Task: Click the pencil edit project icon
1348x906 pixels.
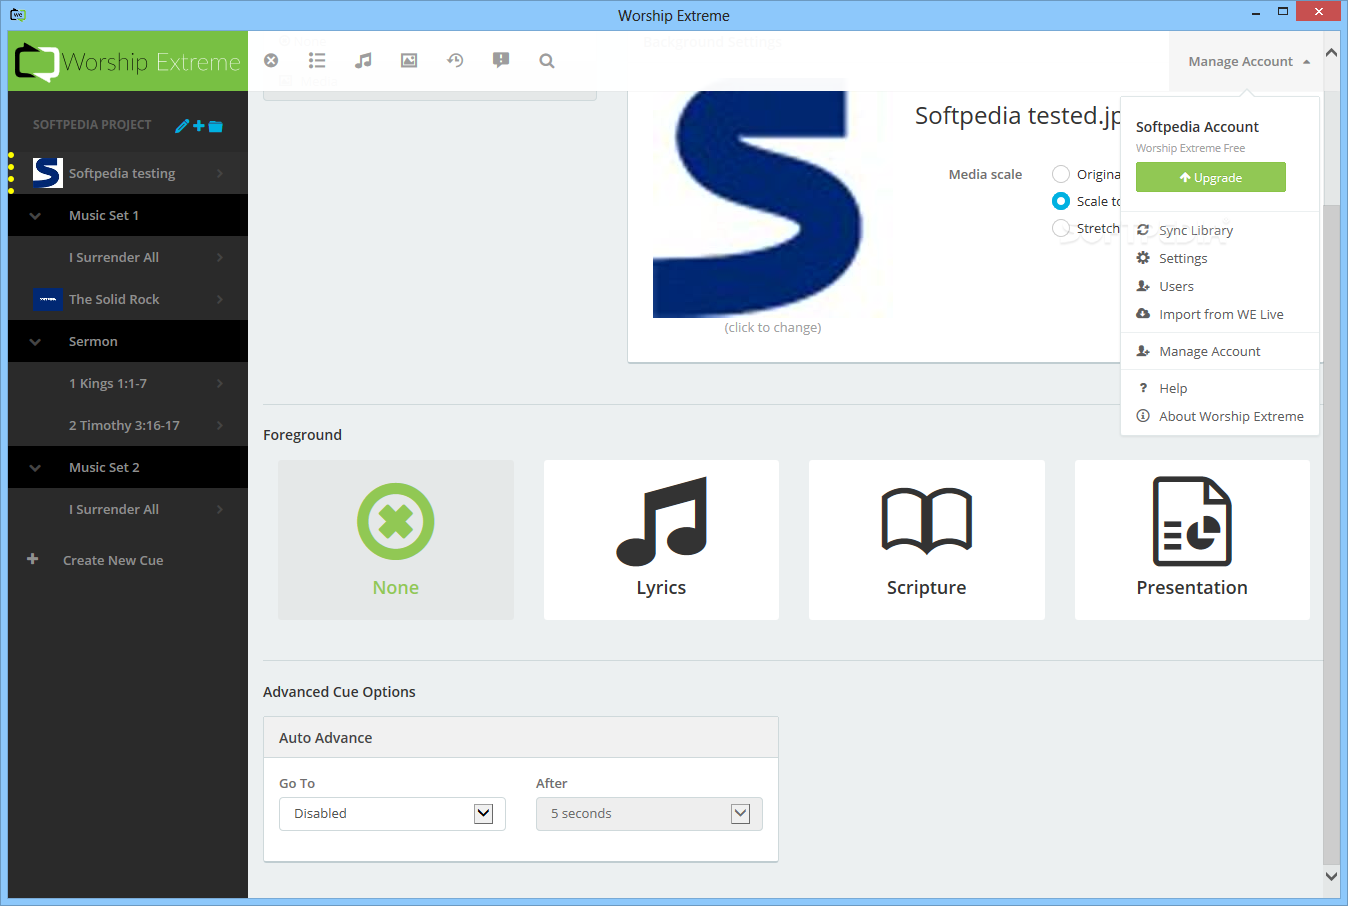Action: coord(182,126)
